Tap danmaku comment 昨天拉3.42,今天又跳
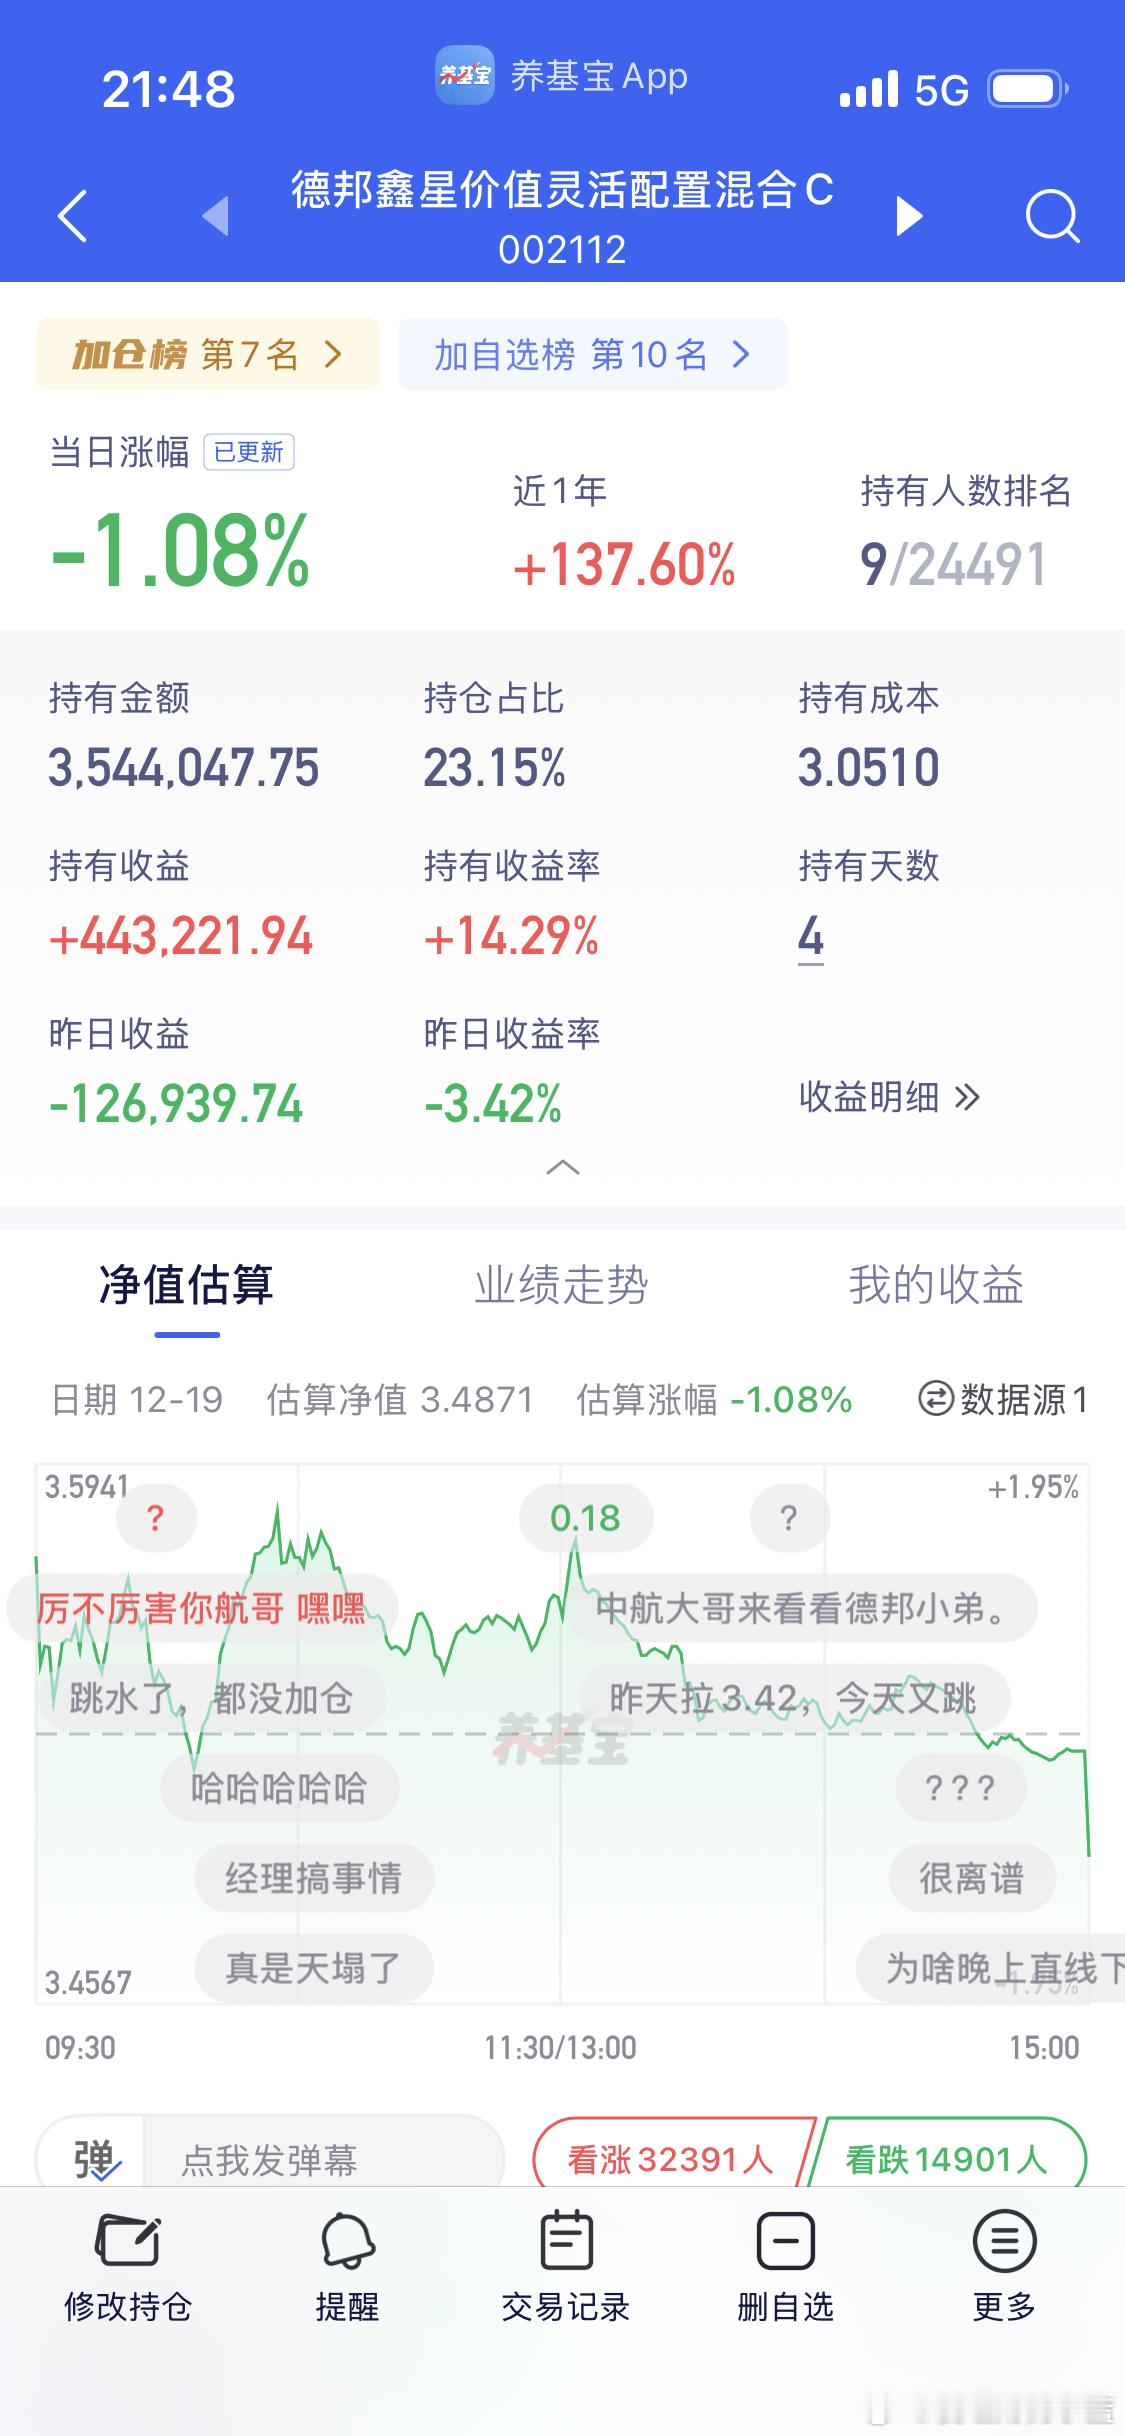 point(795,1698)
